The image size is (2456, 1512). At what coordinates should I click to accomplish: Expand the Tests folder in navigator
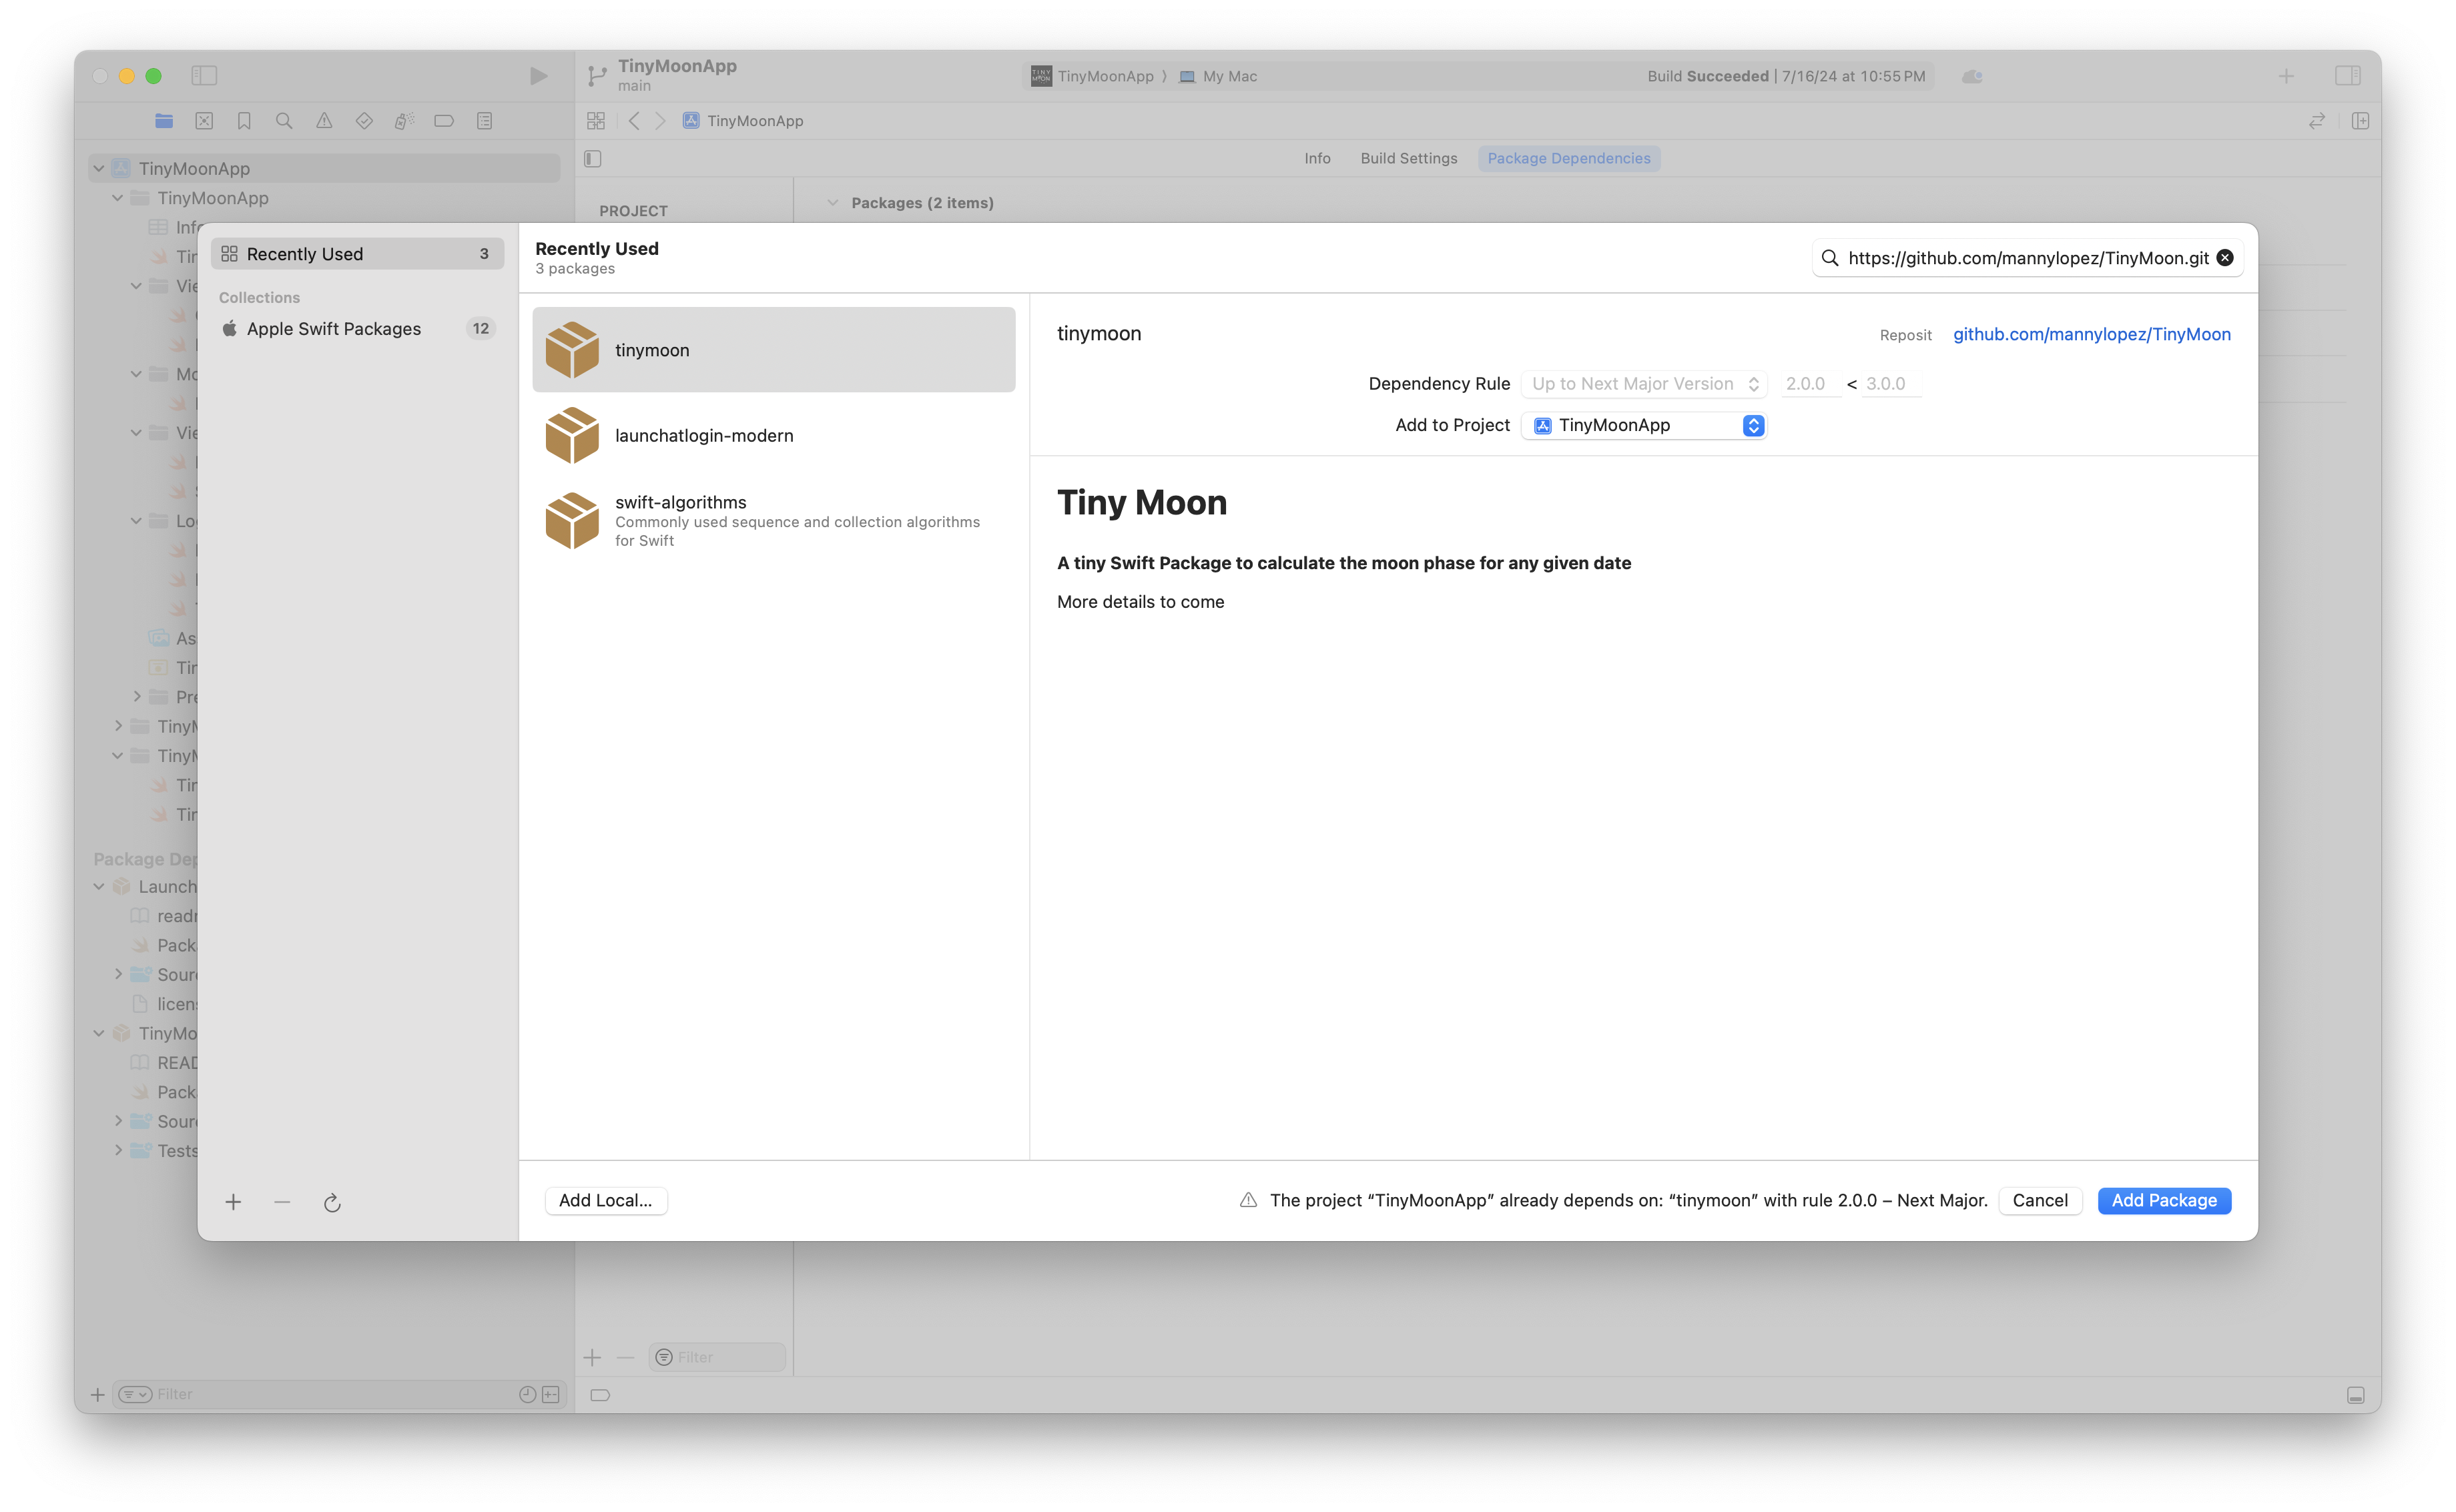point(118,1150)
